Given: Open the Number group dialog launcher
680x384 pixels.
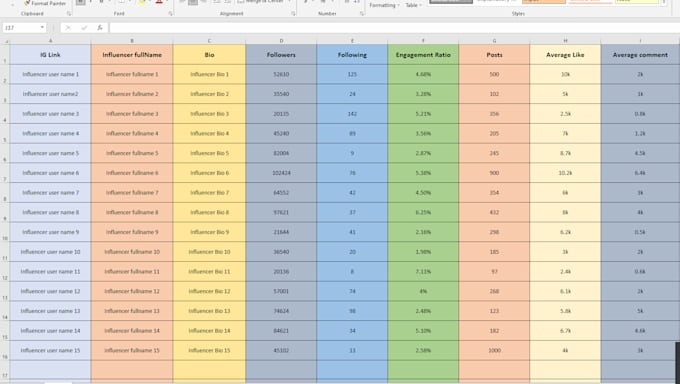Looking at the screenshot, I should pyautogui.click(x=362, y=14).
